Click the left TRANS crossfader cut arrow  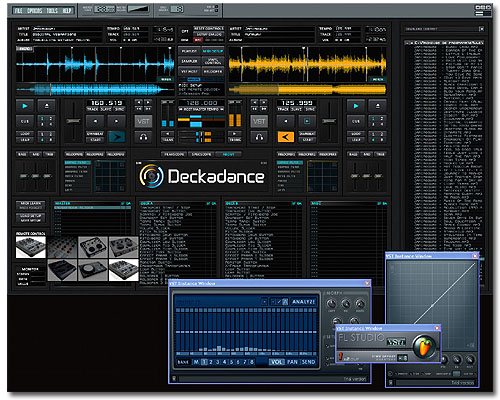point(168,133)
